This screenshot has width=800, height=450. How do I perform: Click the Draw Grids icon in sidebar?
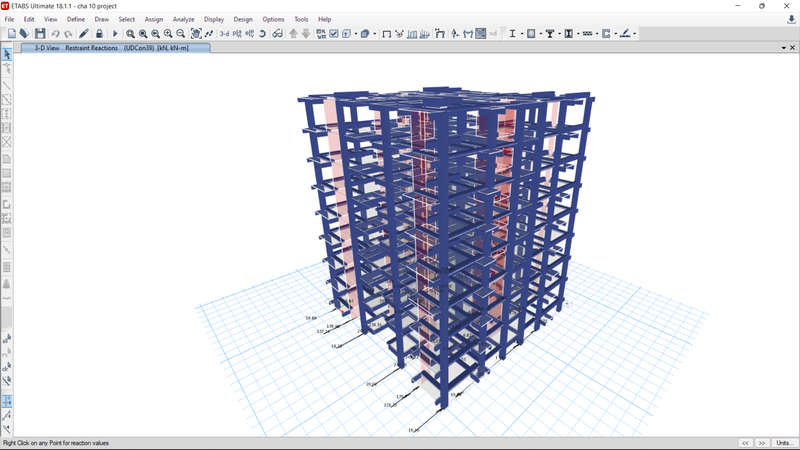(7, 267)
